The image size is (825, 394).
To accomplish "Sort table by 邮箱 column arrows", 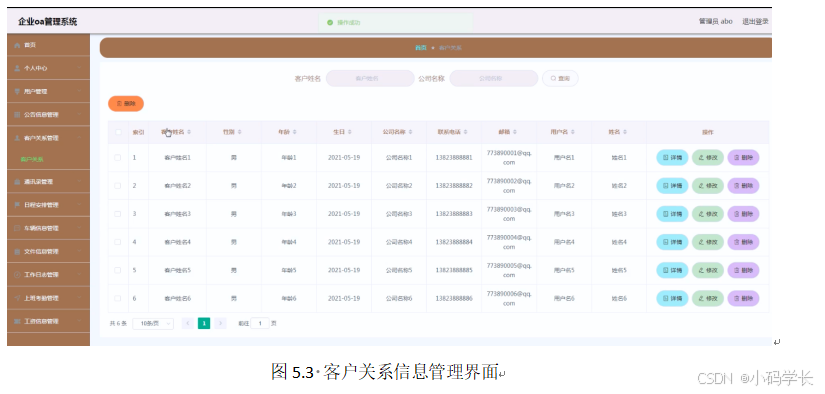I will (515, 132).
